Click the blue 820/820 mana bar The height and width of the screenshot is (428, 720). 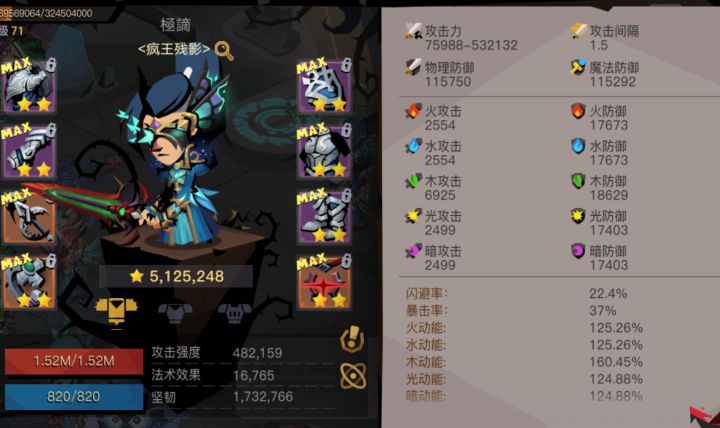click(x=74, y=396)
